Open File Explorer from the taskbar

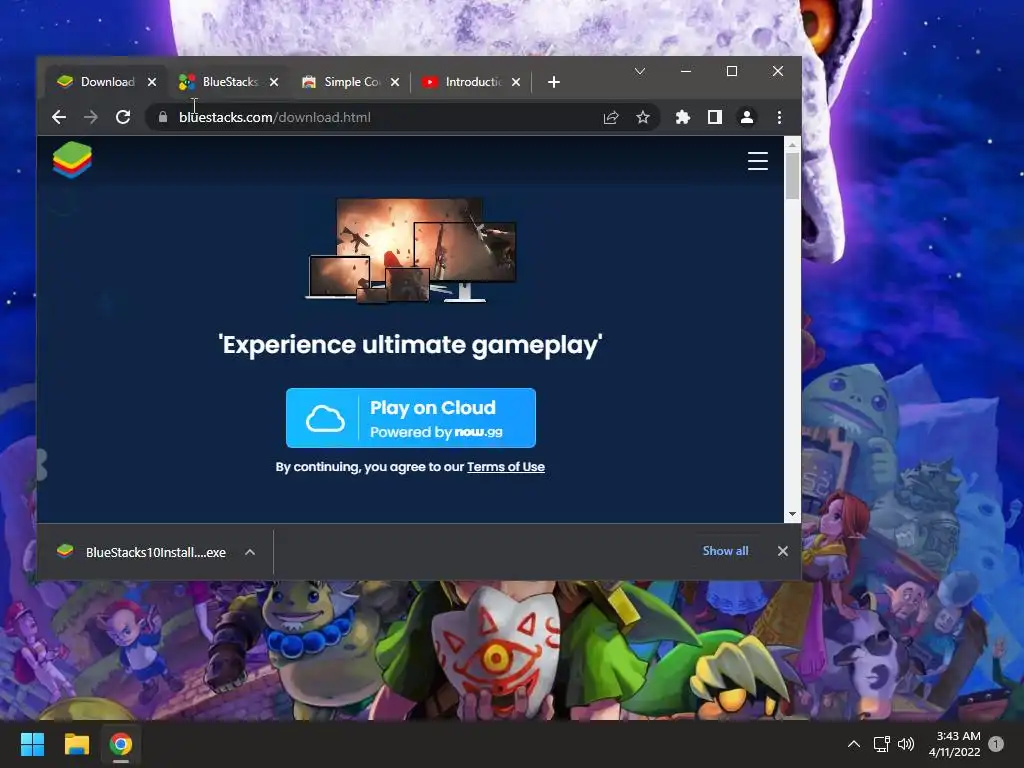click(76, 744)
